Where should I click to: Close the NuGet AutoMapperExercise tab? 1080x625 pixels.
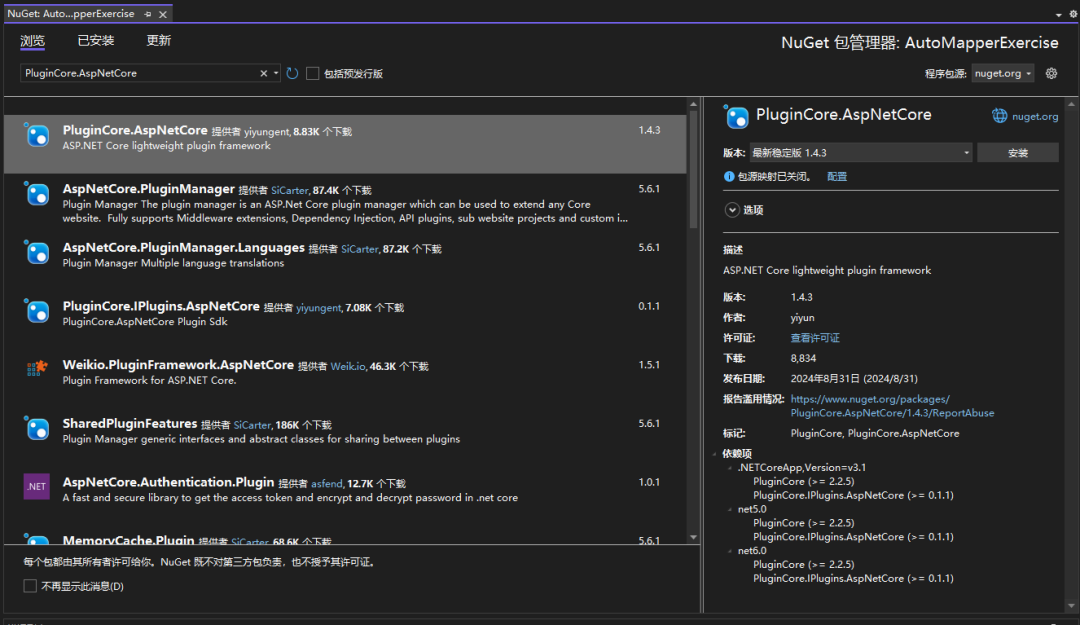click(x=163, y=14)
